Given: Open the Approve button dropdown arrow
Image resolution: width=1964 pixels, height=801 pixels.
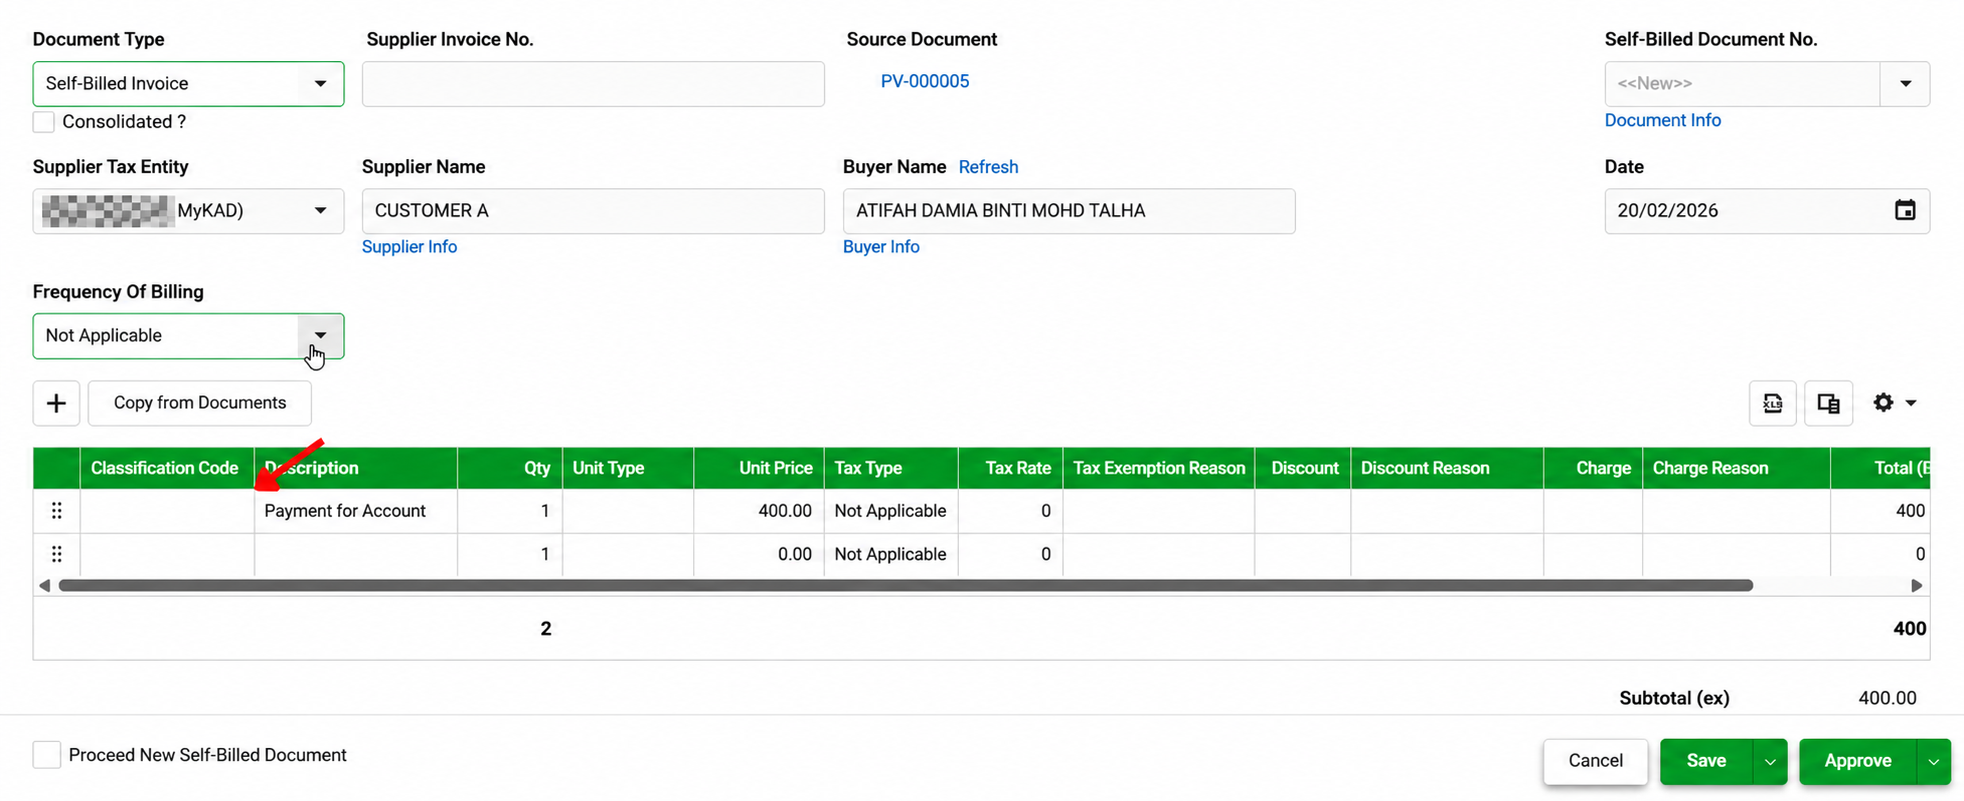Looking at the screenshot, I should pyautogui.click(x=1933, y=762).
